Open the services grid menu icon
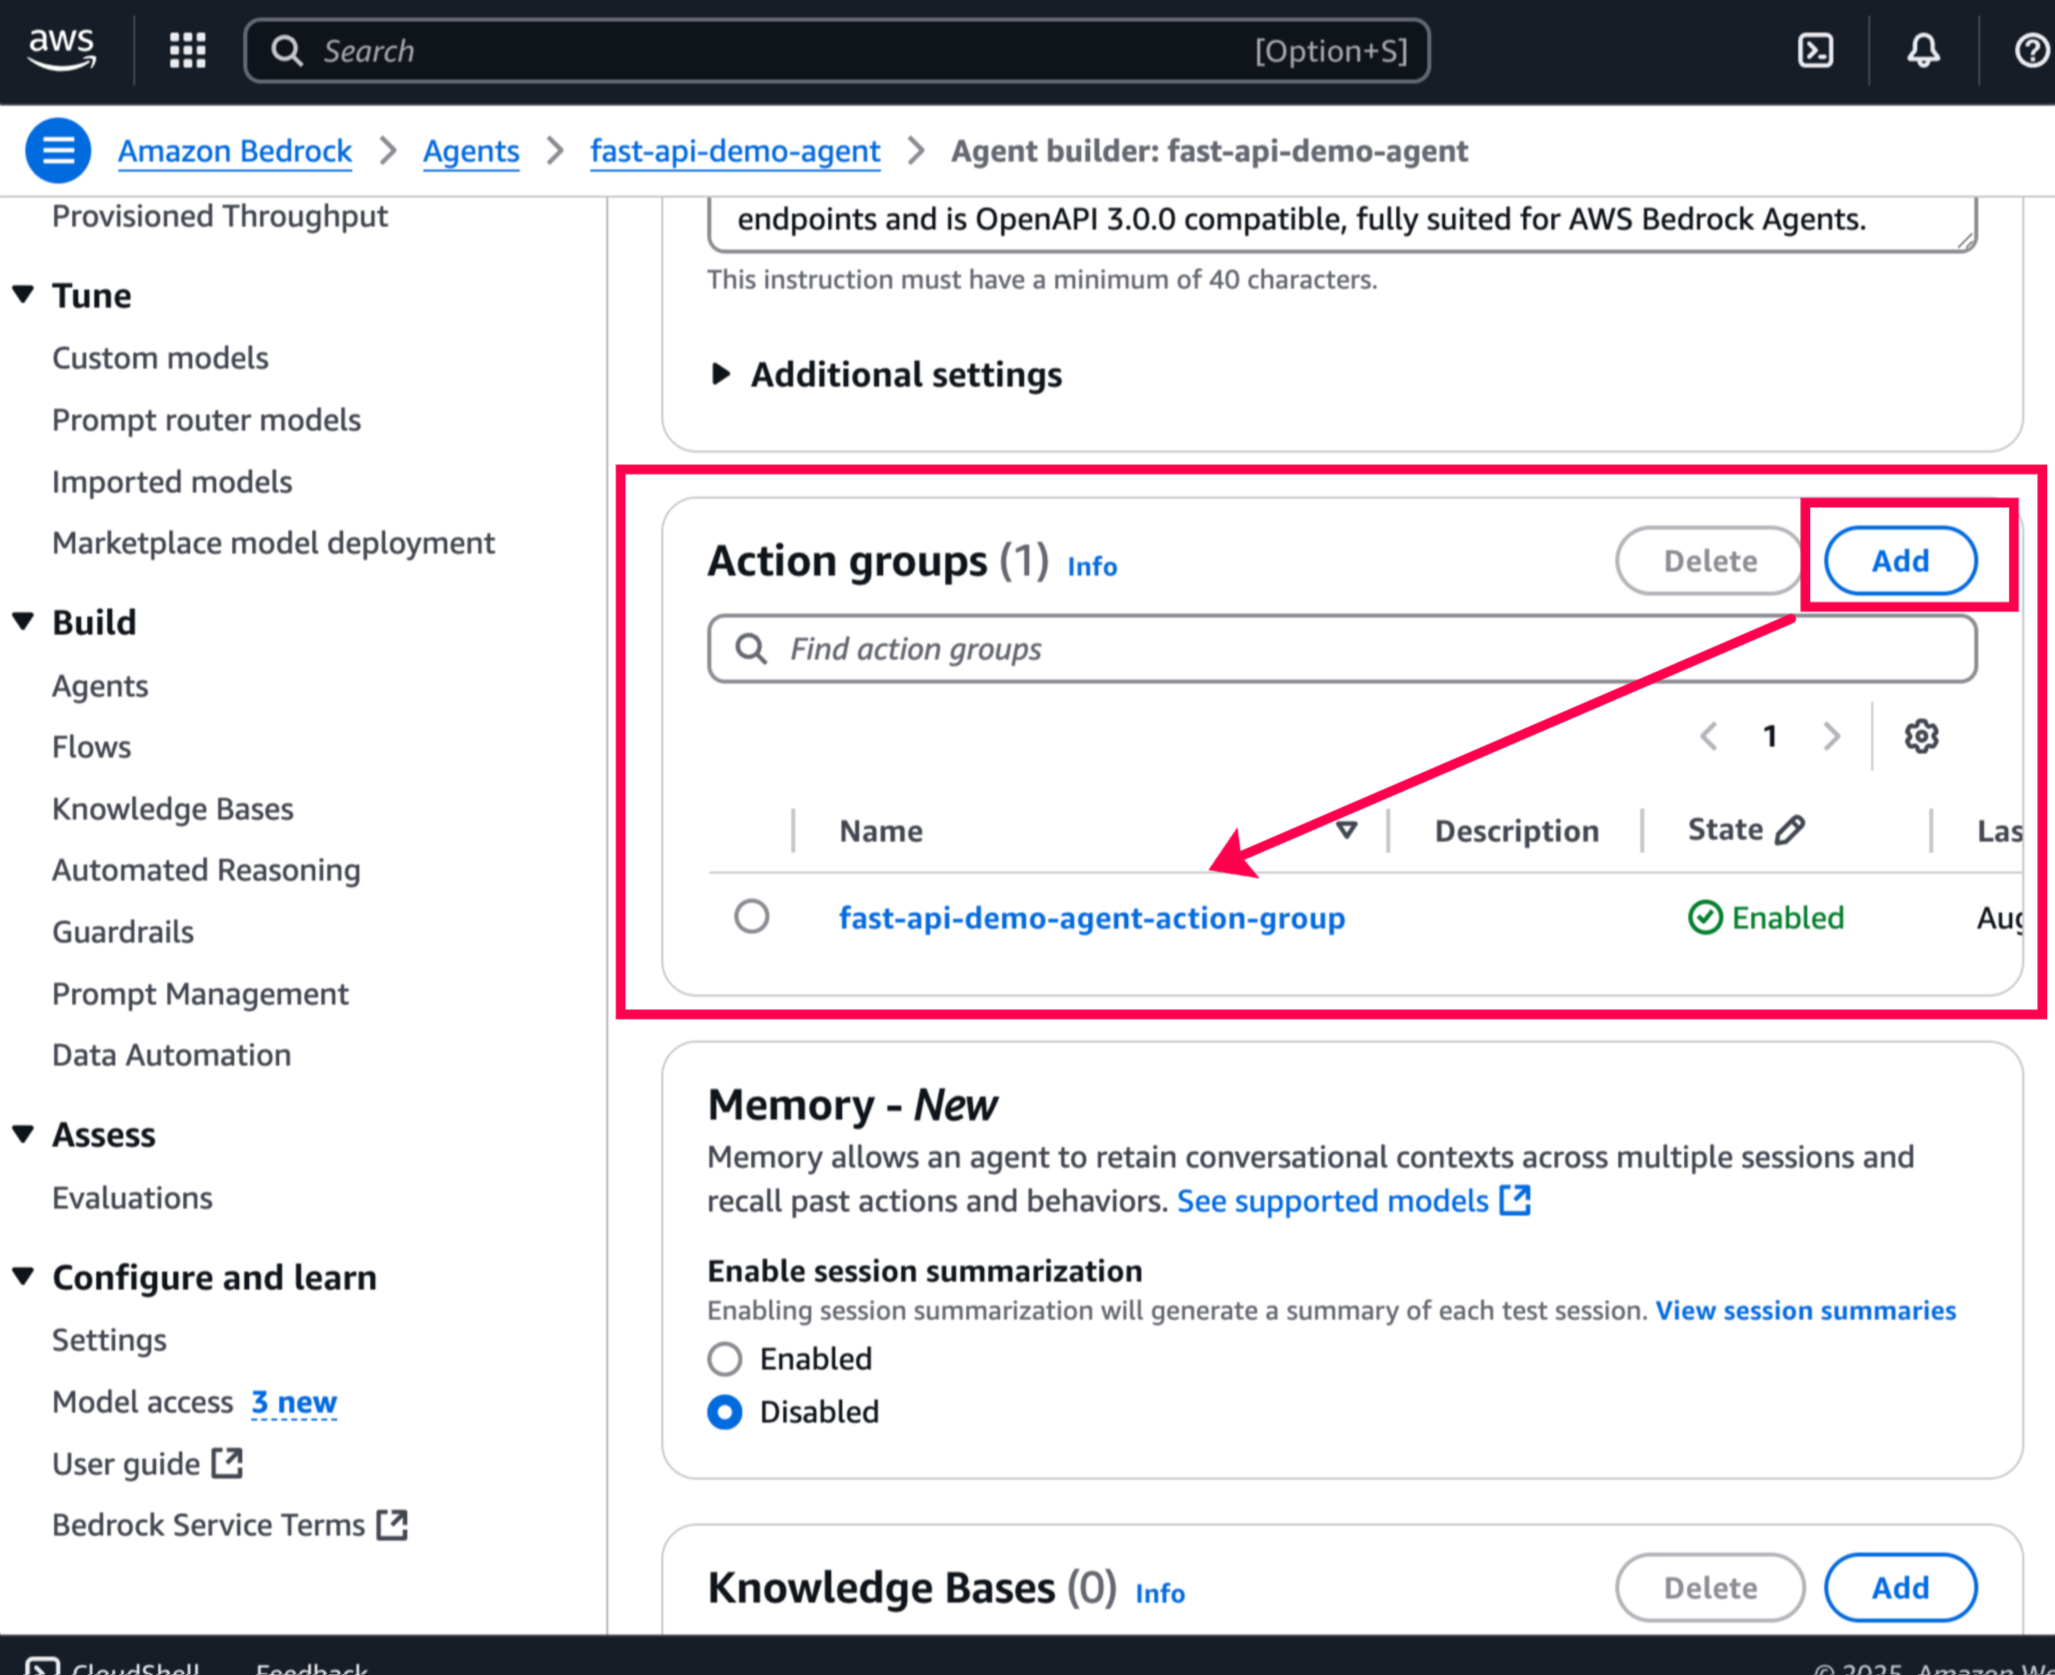 [x=187, y=50]
